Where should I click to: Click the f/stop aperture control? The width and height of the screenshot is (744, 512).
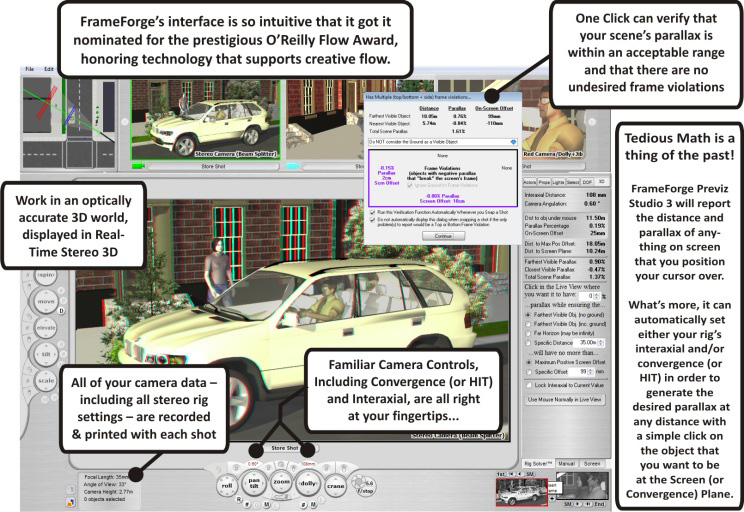[x=364, y=486]
